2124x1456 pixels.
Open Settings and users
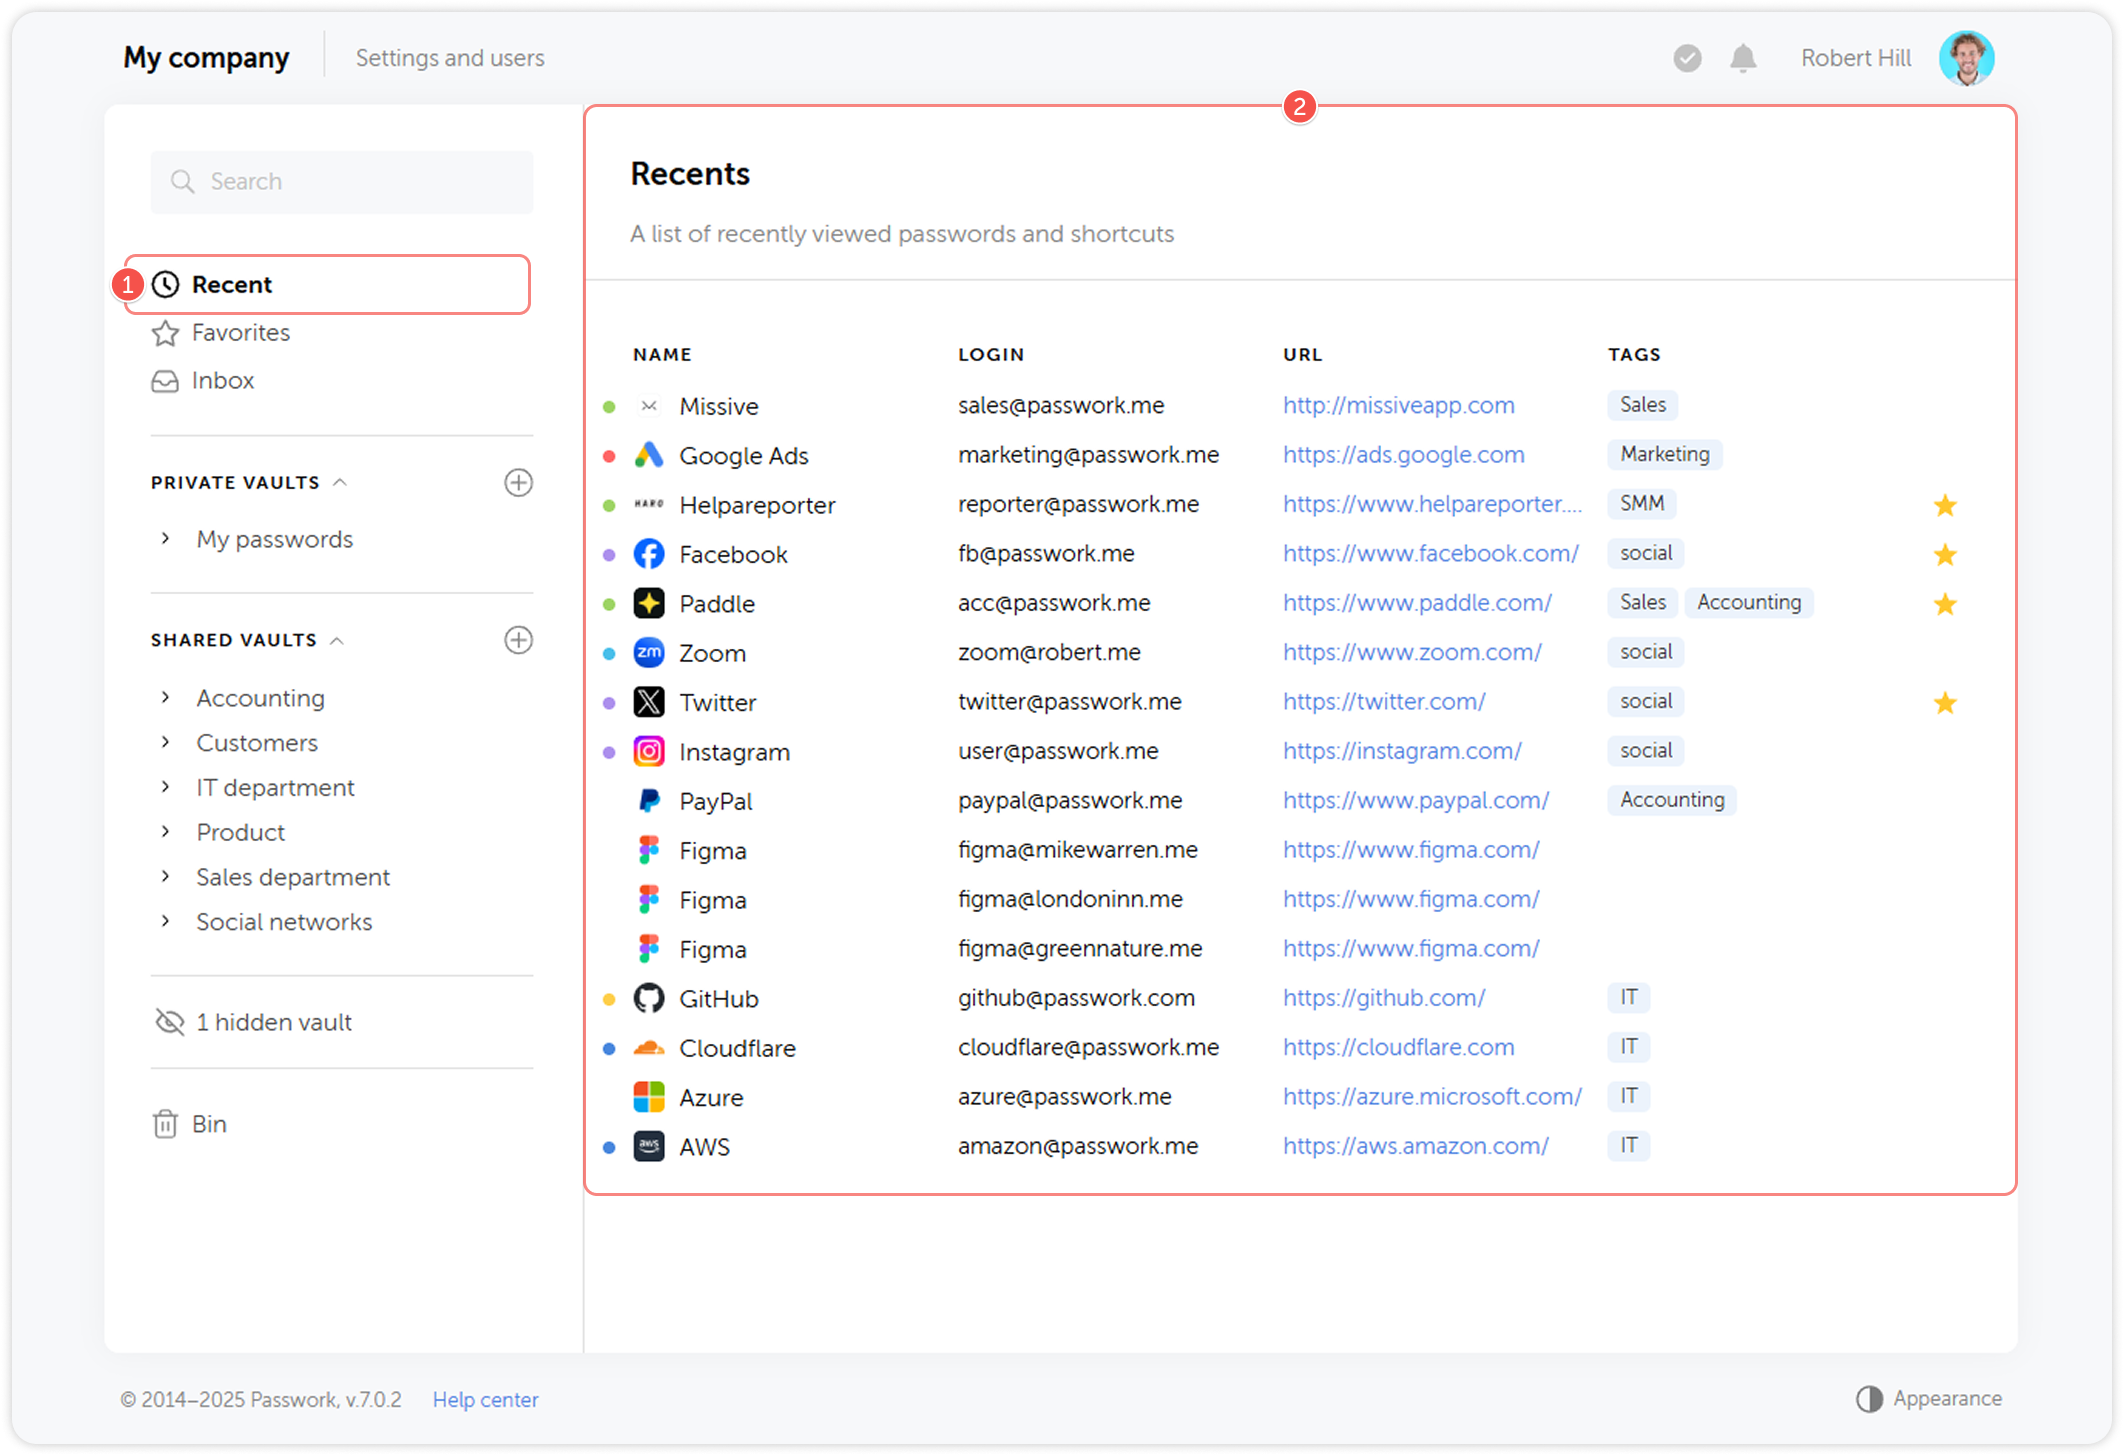coord(449,57)
